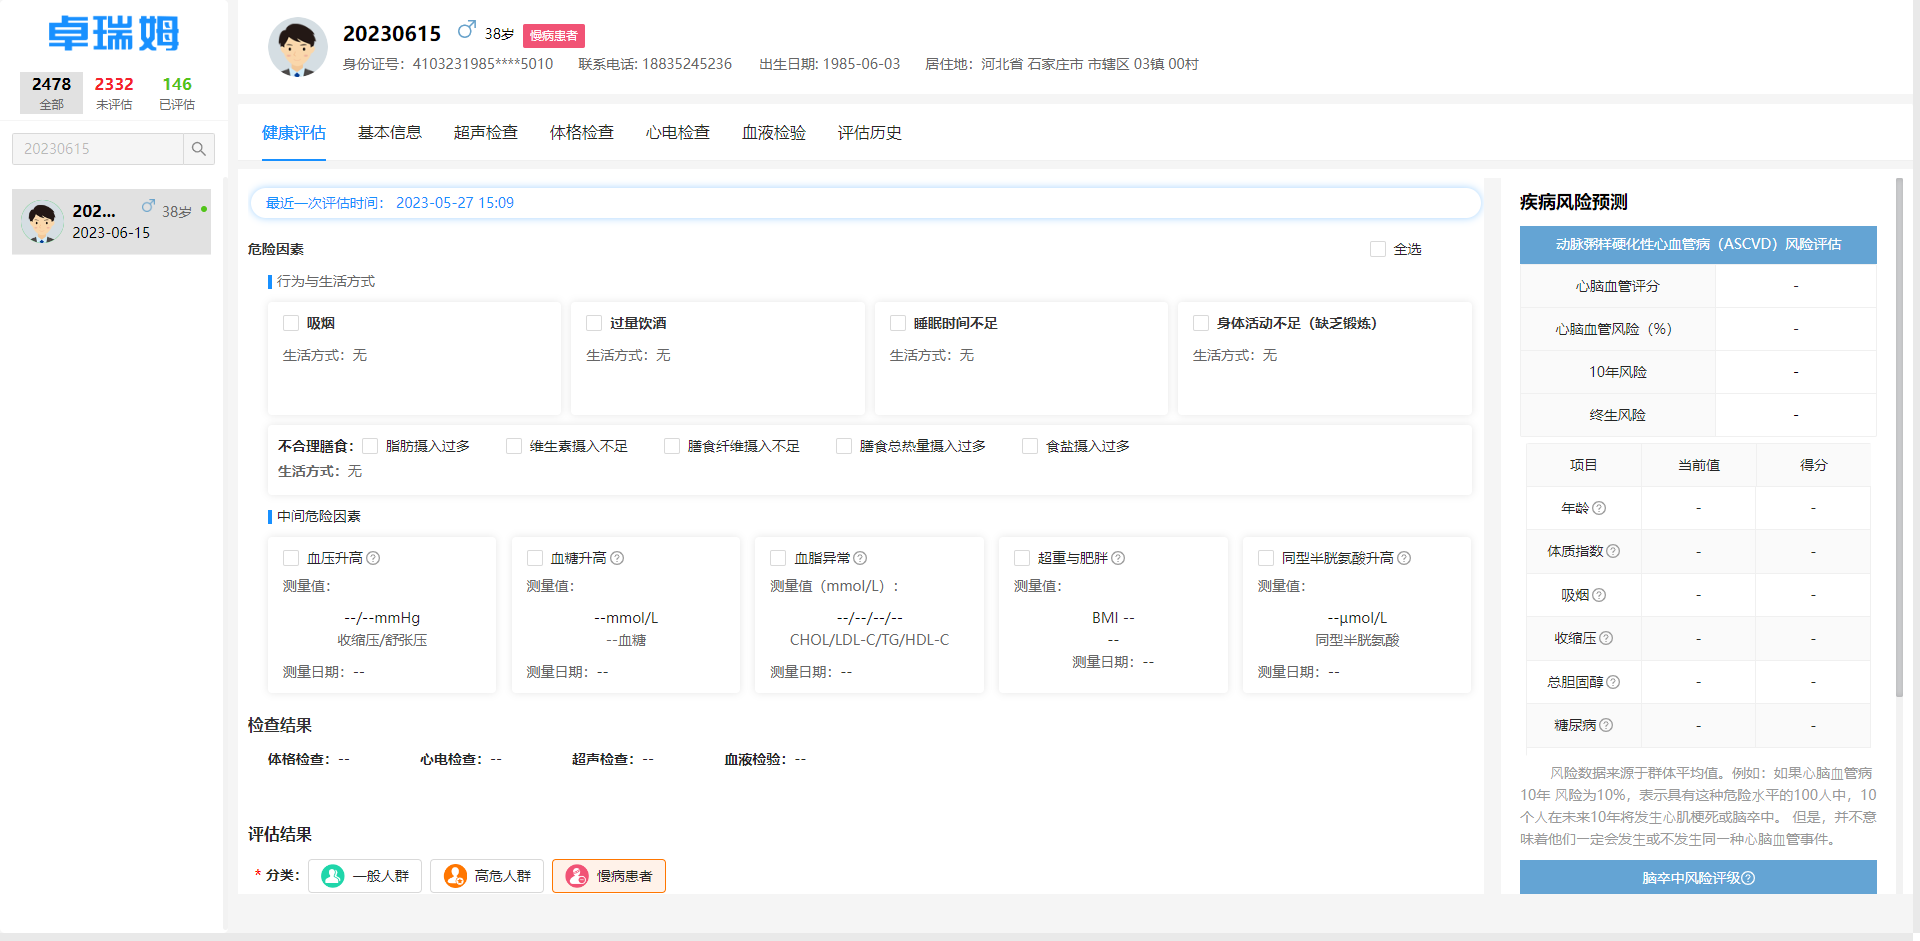The width and height of the screenshot is (1920, 941).
Task: Click help icon beside 血糖升高
Action: (617, 558)
